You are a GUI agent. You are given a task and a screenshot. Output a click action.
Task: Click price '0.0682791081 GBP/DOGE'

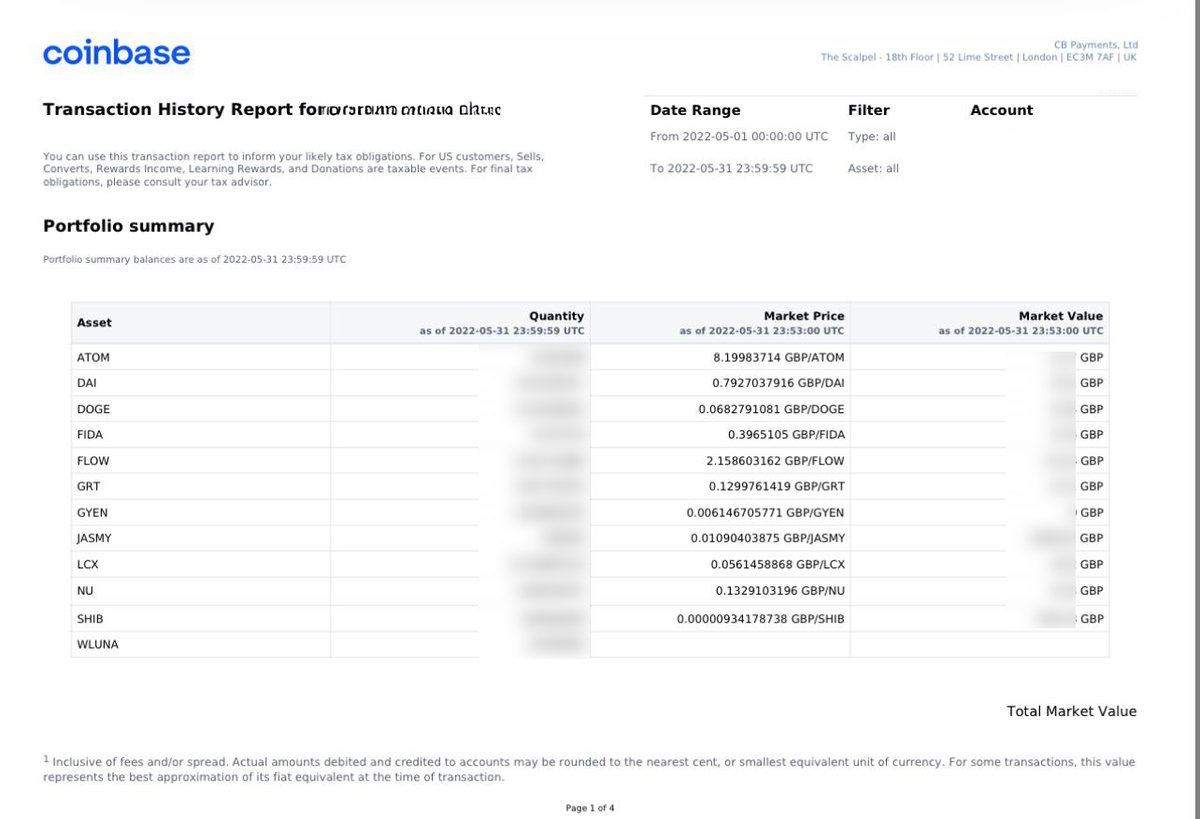point(771,409)
